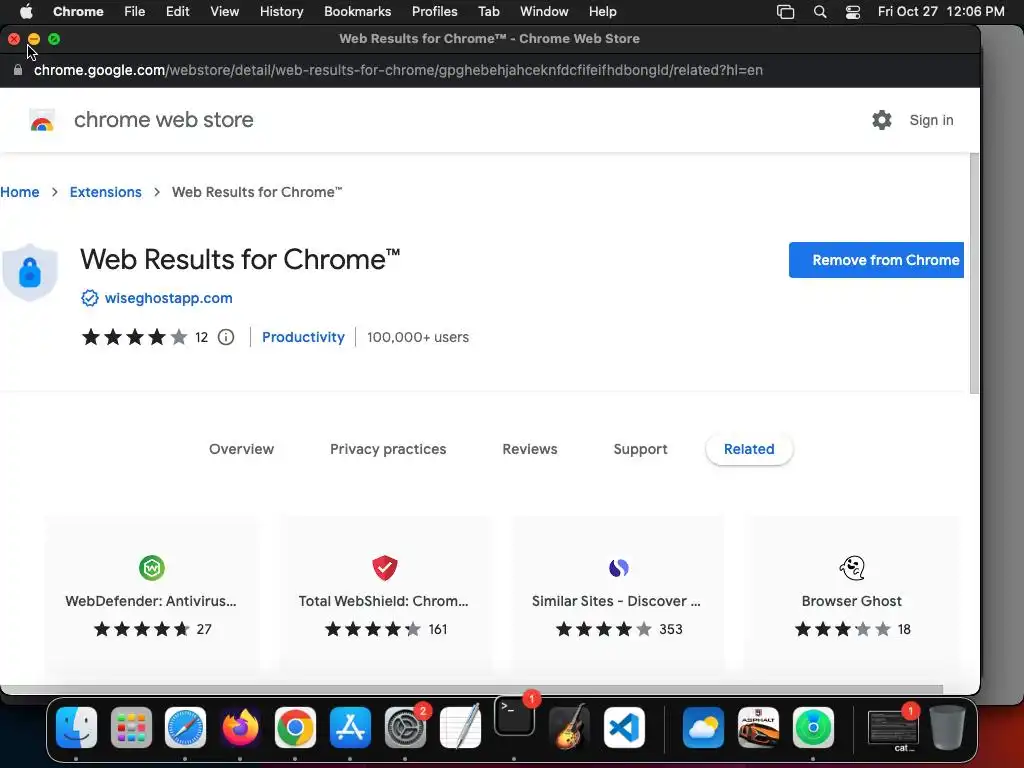Click the Web Results shield lock icon
The width and height of the screenshot is (1024, 768).
pos(29,272)
